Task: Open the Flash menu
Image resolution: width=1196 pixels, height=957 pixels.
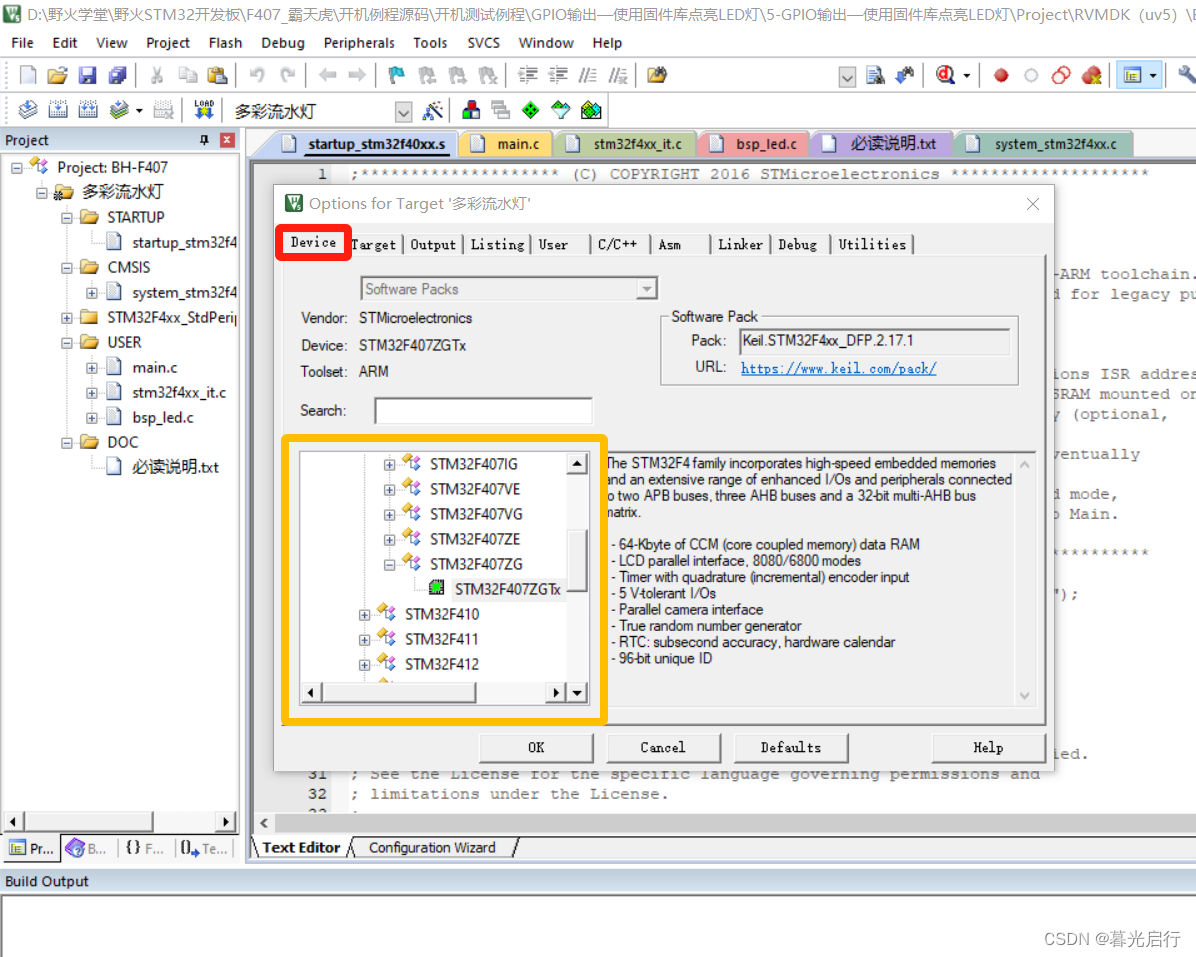Action: [x=225, y=43]
